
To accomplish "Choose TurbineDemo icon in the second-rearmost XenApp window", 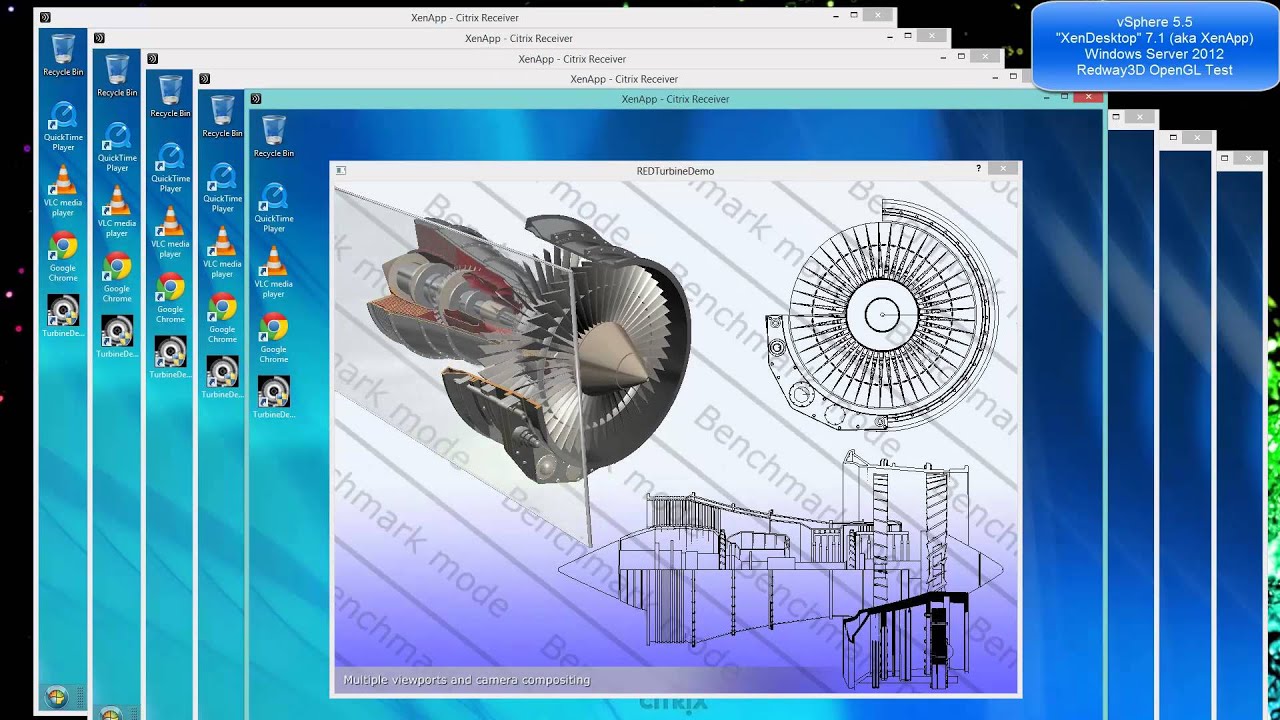I will [x=117, y=338].
